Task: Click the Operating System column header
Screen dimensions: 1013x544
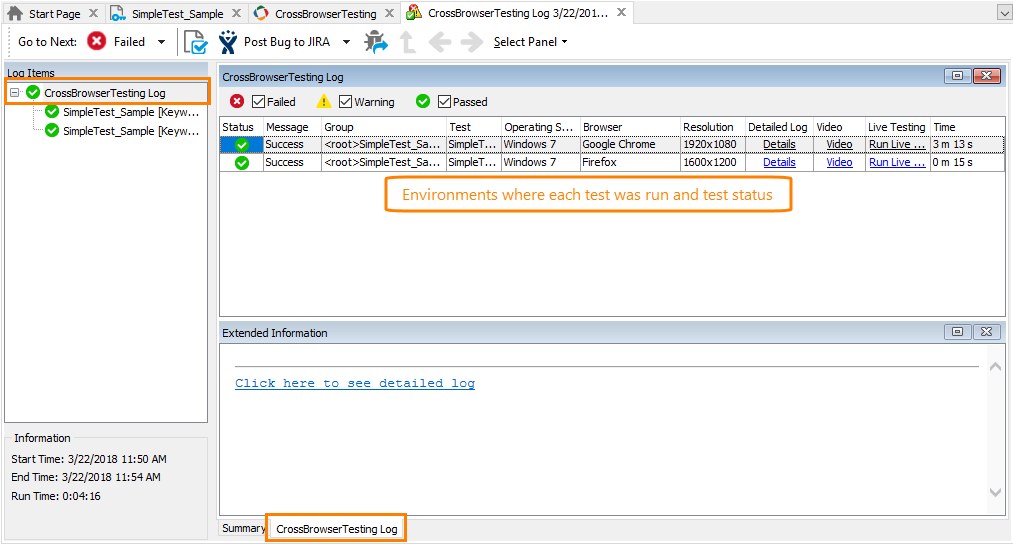Action: pyautogui.click(x=540, y=127)
